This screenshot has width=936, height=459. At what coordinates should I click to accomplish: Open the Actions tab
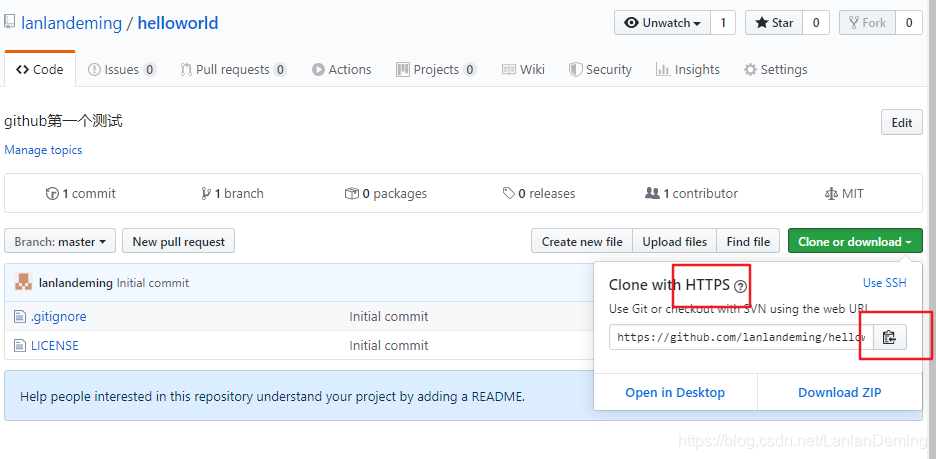click(x=341, y=69)
